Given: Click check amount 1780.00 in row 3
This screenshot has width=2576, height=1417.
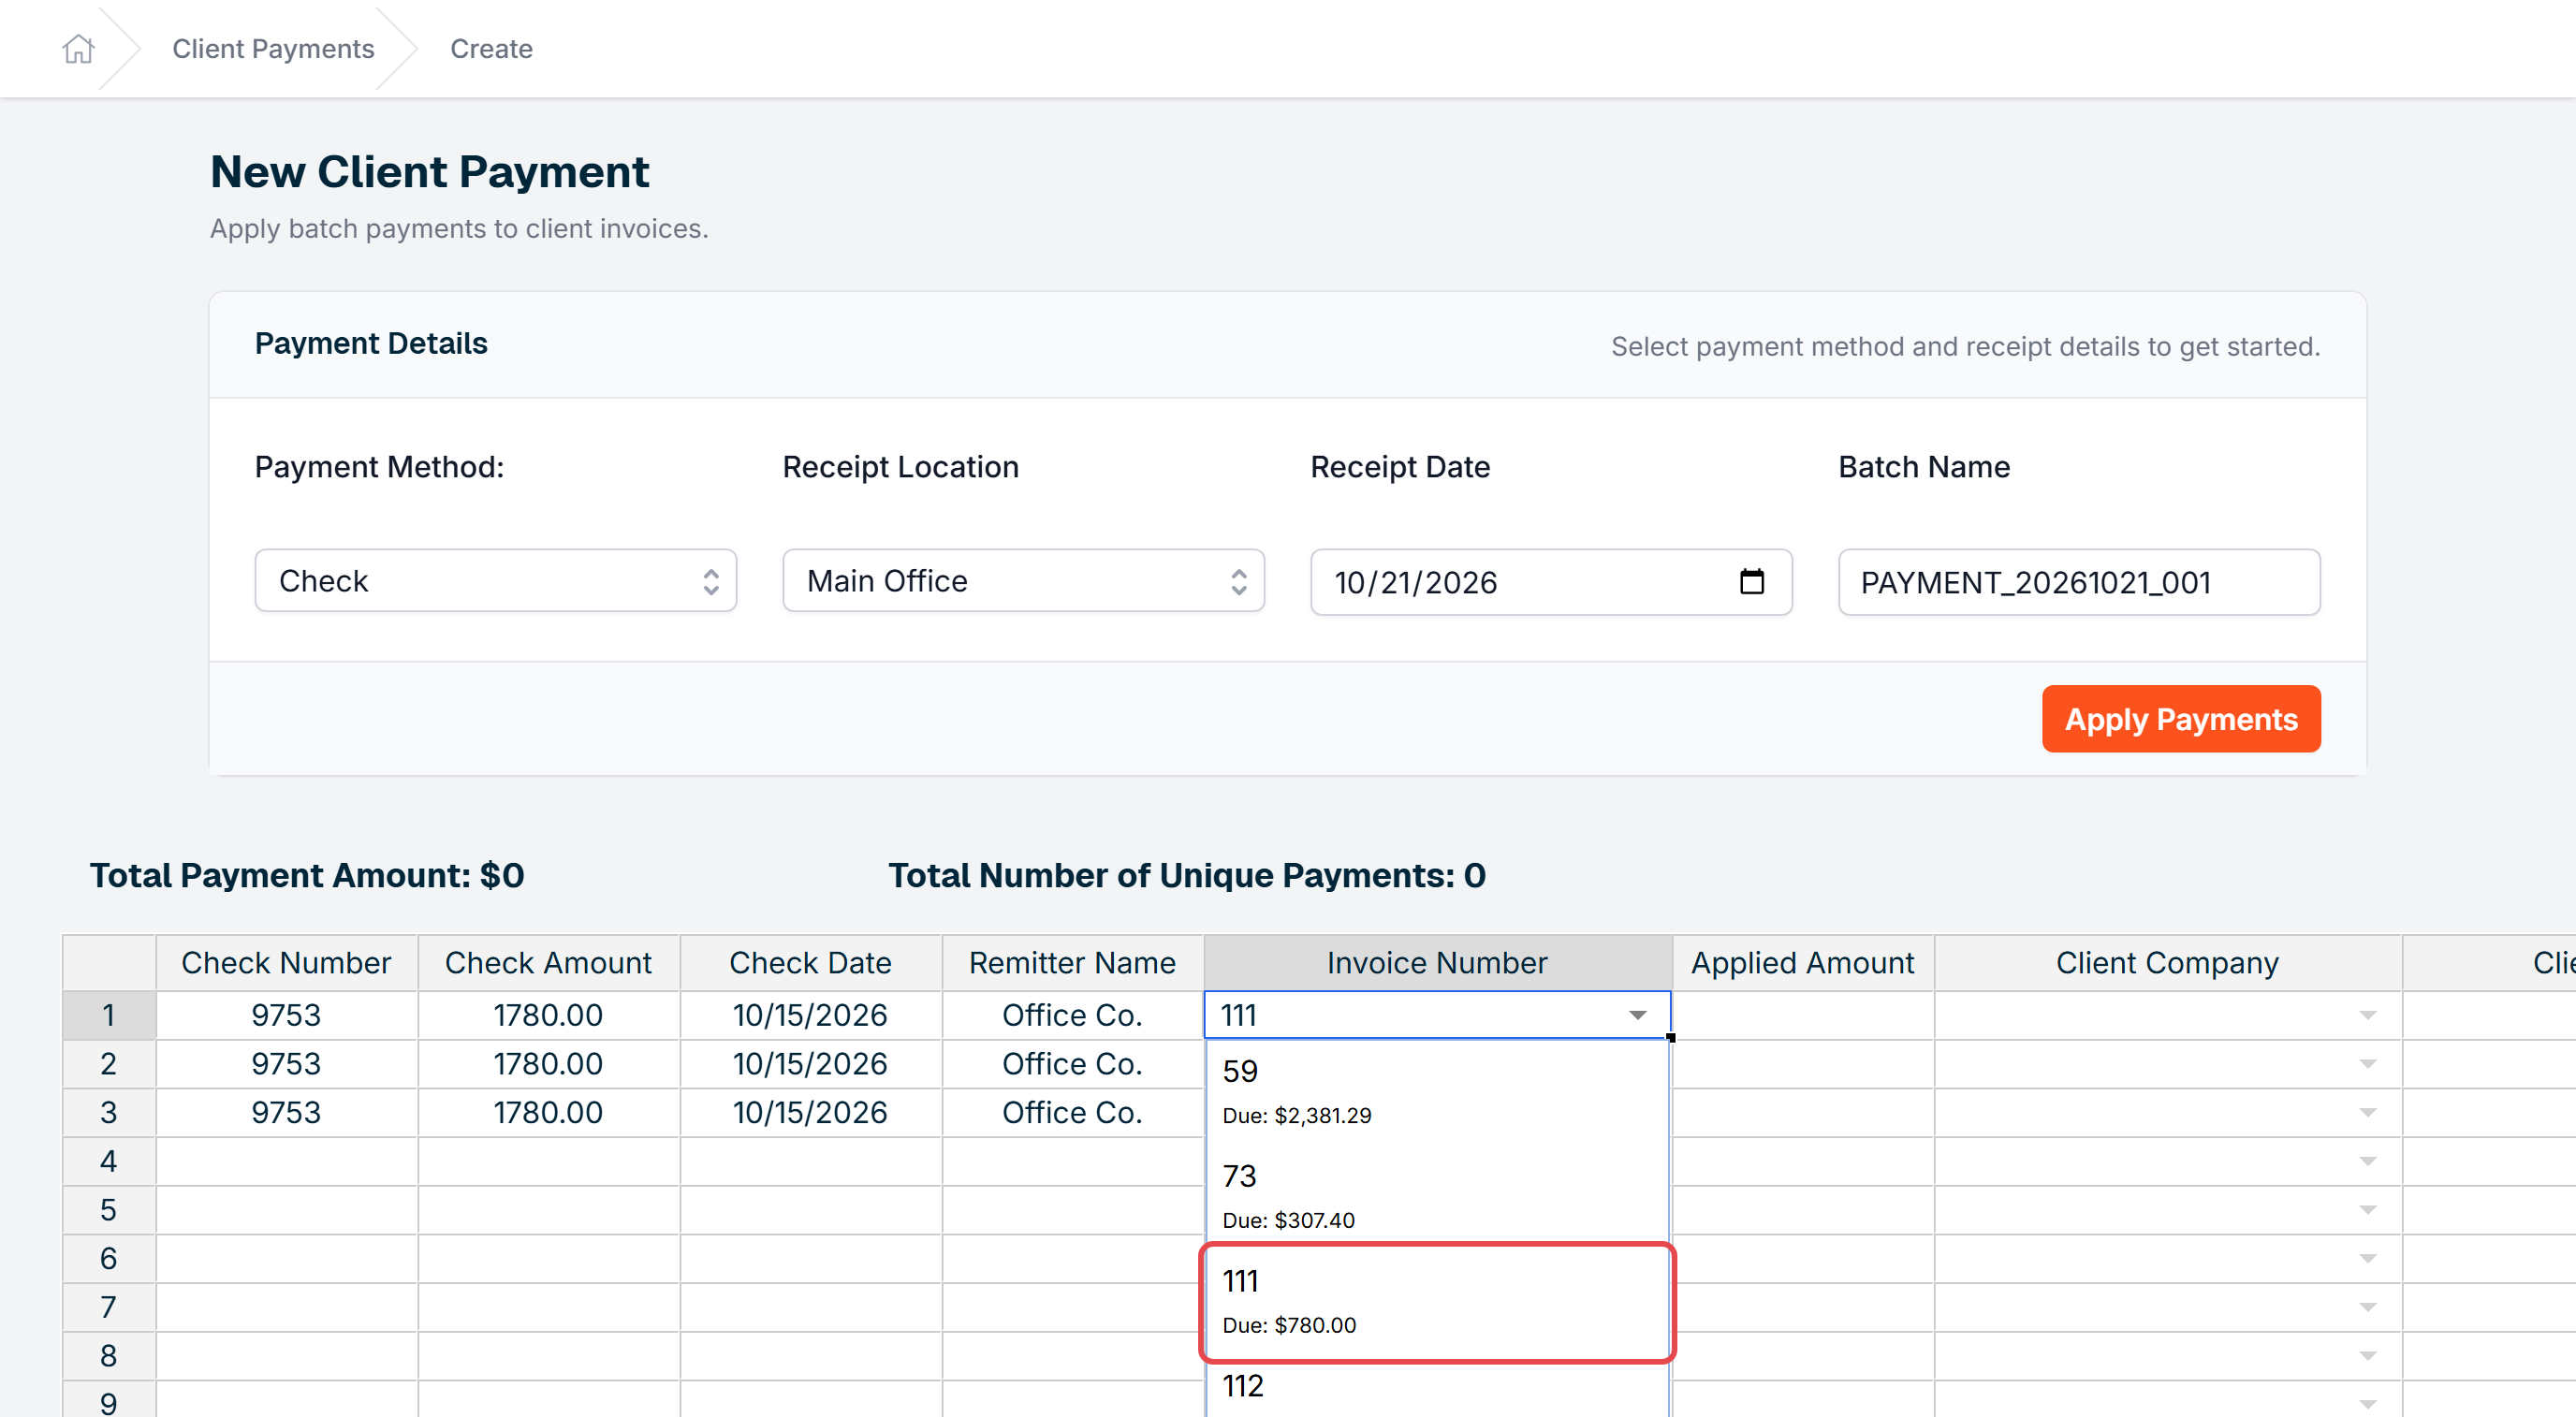Looking at the screenshot, I should pos(548,1112).
